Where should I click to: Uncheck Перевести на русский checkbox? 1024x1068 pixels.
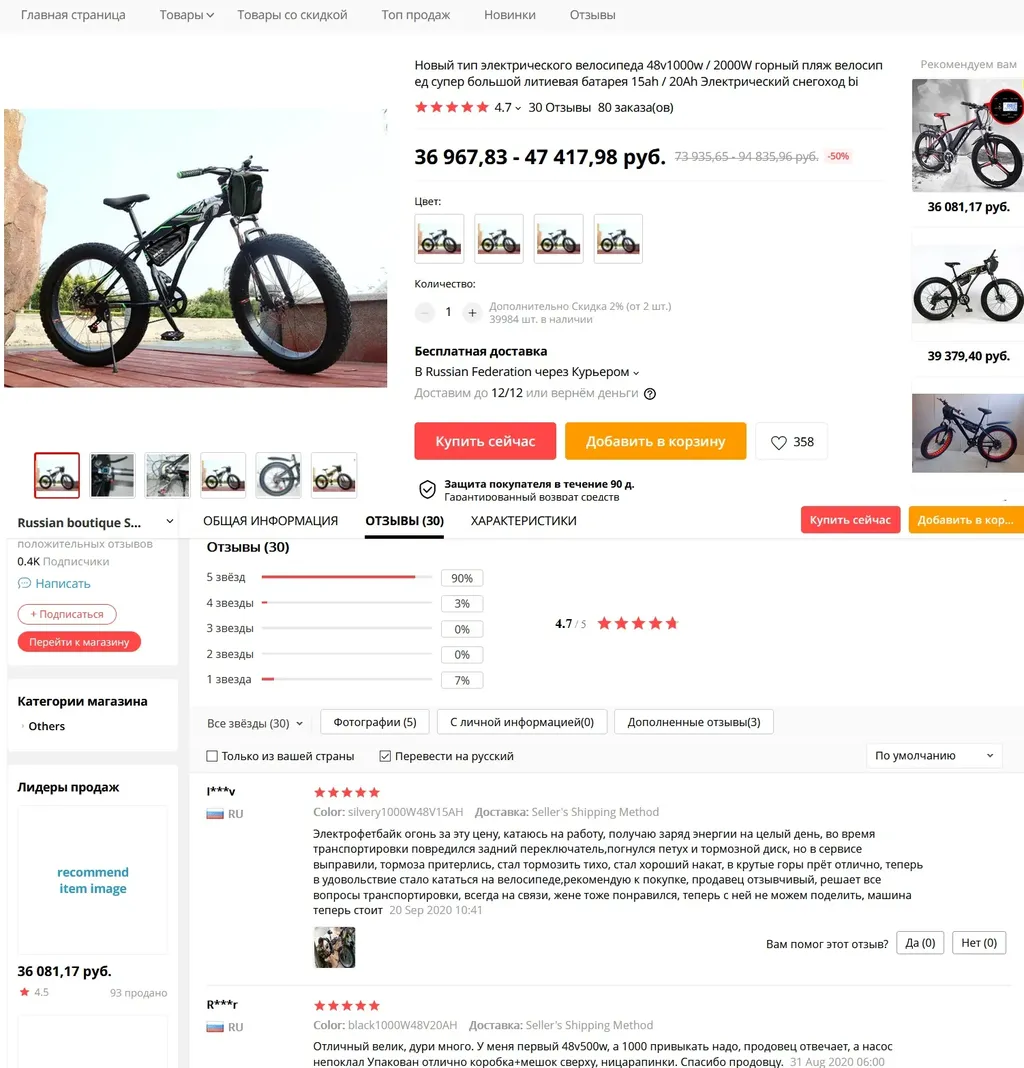(385, 756)
